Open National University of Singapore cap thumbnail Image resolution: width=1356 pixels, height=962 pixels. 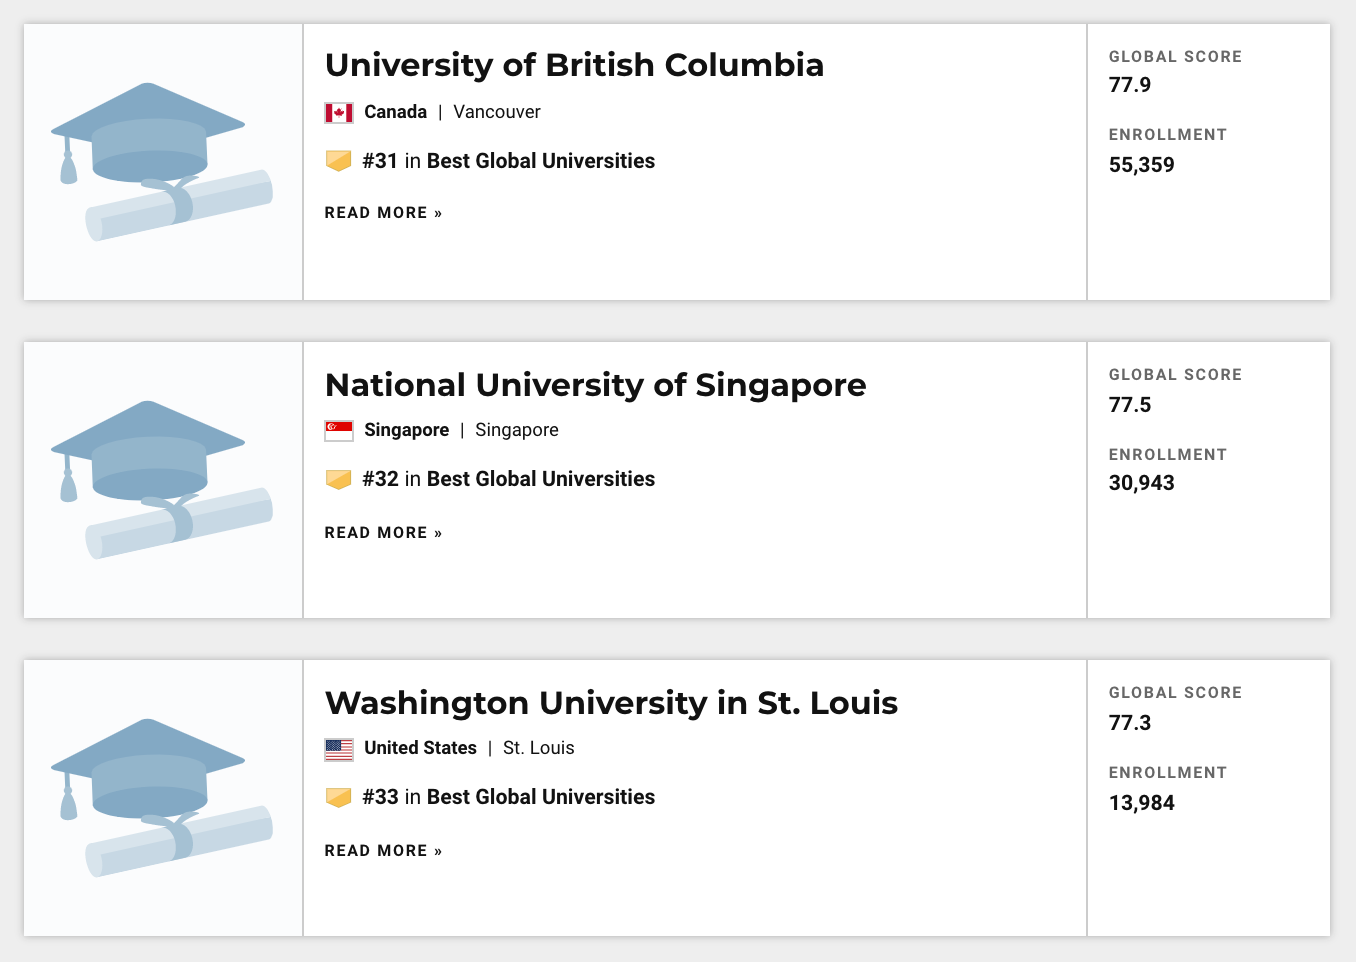pyautogui.click(x=163, y=480)
